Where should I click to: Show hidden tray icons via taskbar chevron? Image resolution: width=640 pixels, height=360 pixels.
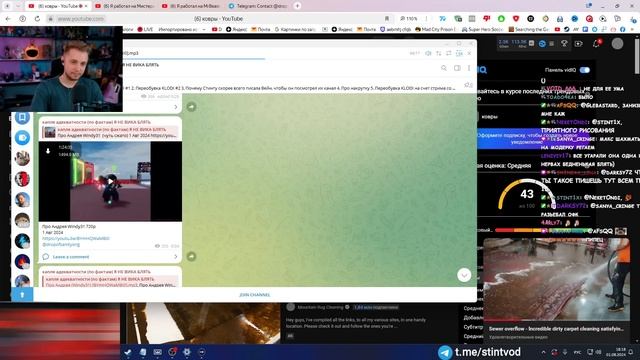[543, 352]
